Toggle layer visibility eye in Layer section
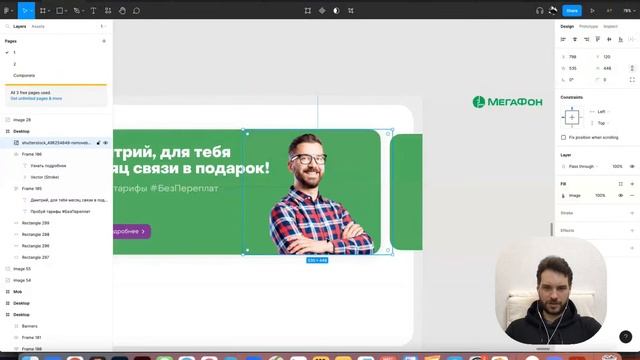 click(x=632, y=167)
